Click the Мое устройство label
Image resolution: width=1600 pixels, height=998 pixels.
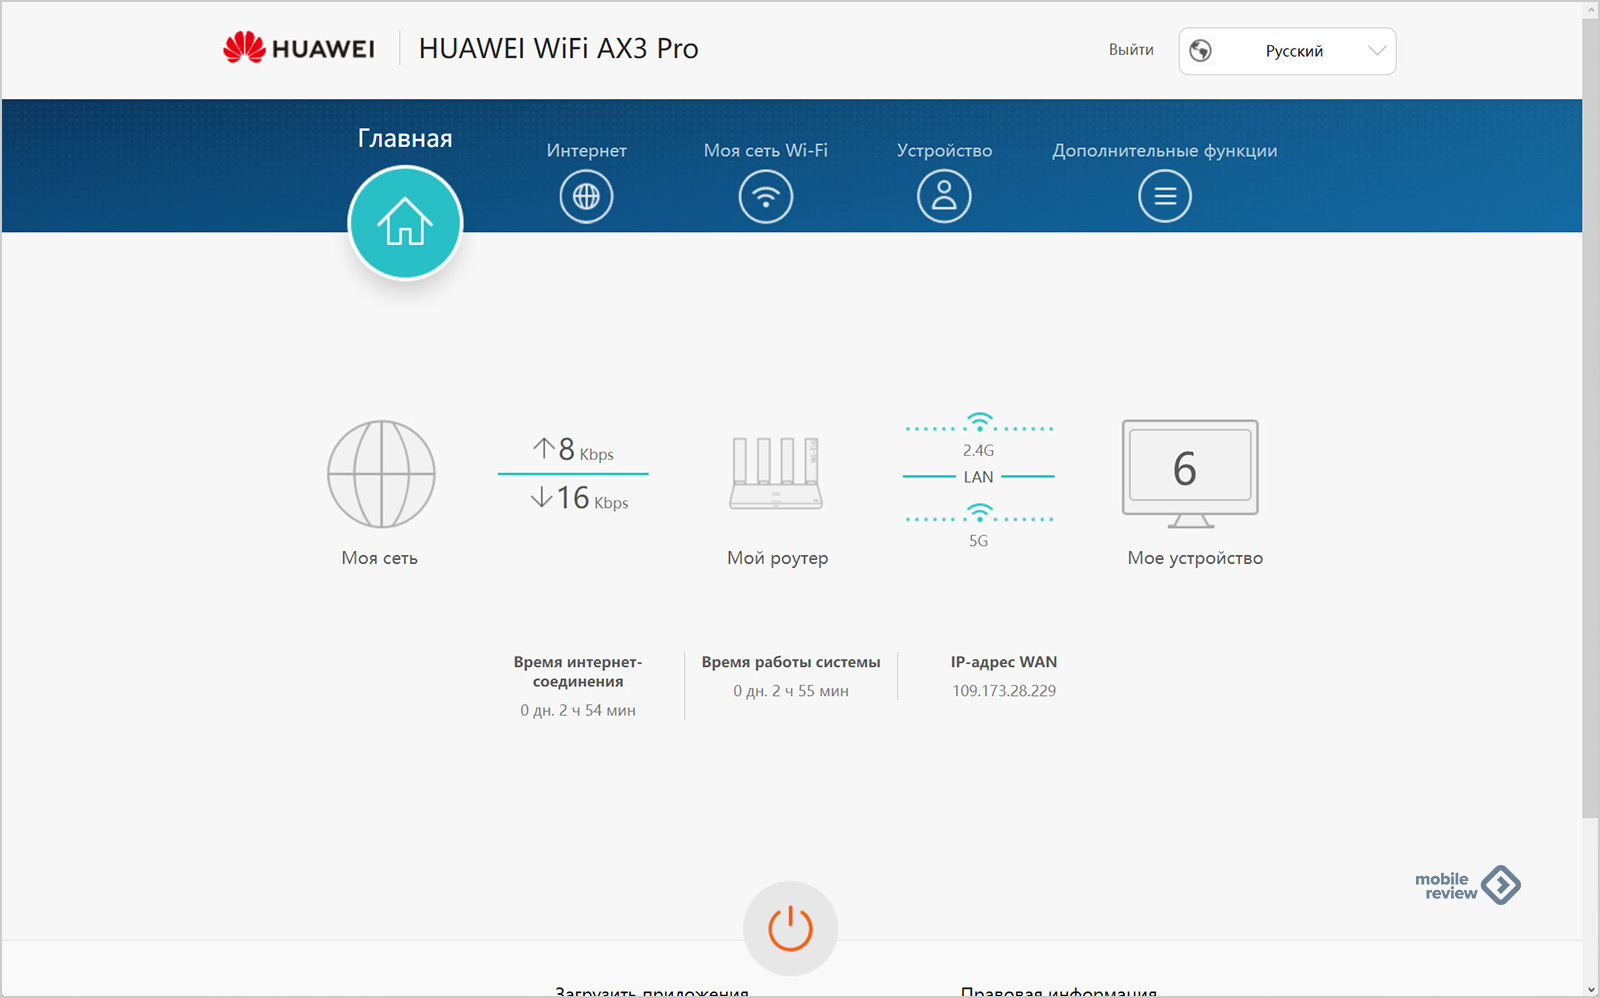pyautogui.click(x=1195, y=558)
